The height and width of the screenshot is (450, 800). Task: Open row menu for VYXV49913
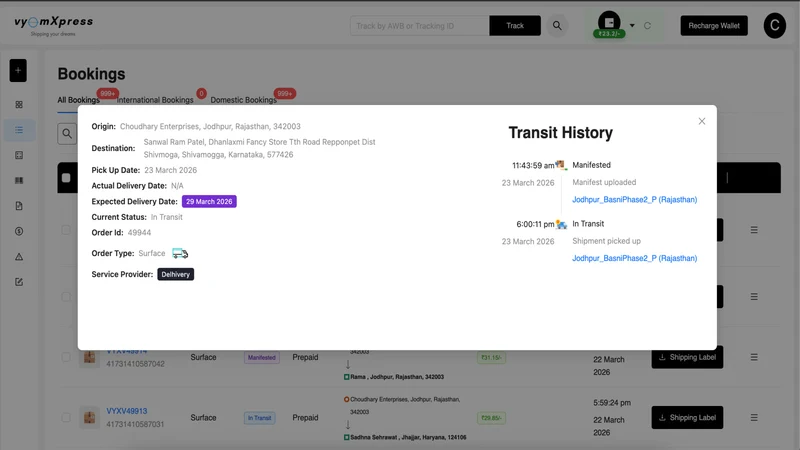(754, 417)
